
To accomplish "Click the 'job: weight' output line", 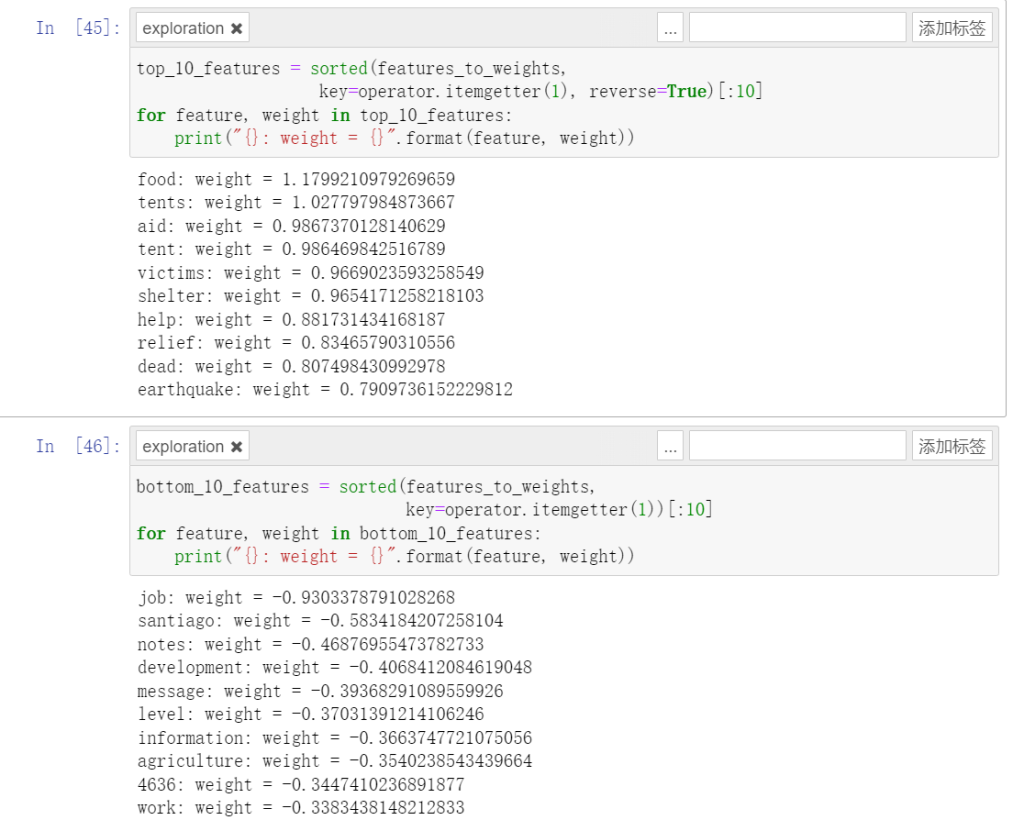I will coord(296,598).
